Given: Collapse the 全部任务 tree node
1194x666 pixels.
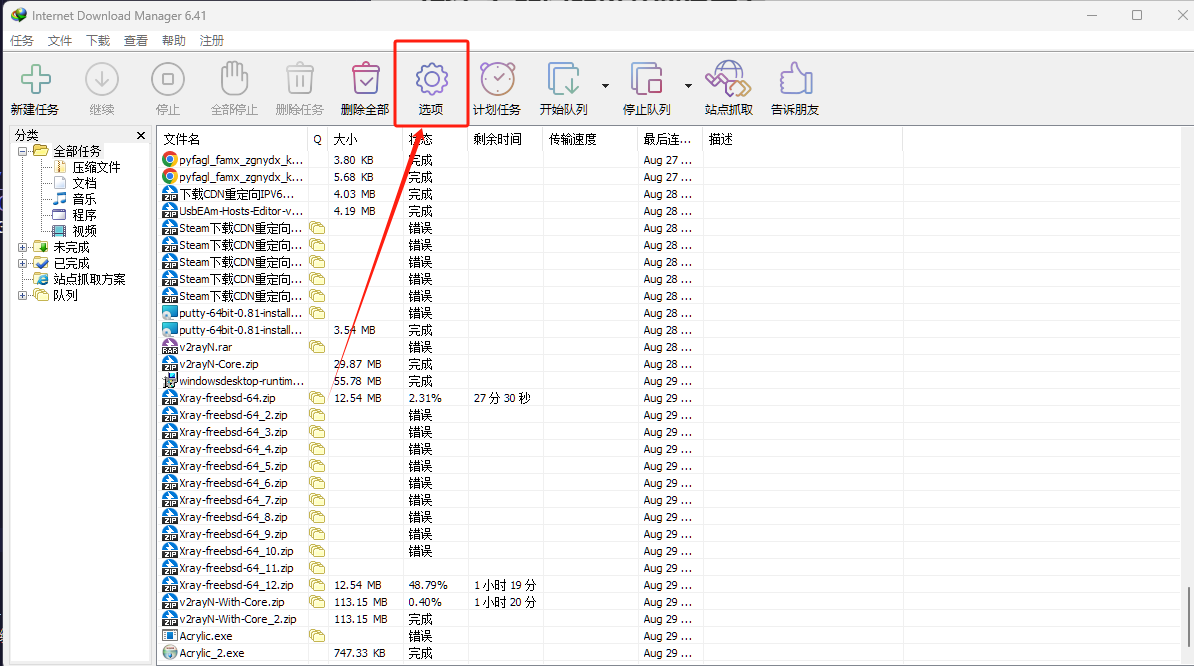Looking at the screenshot, I should point(23,151).
